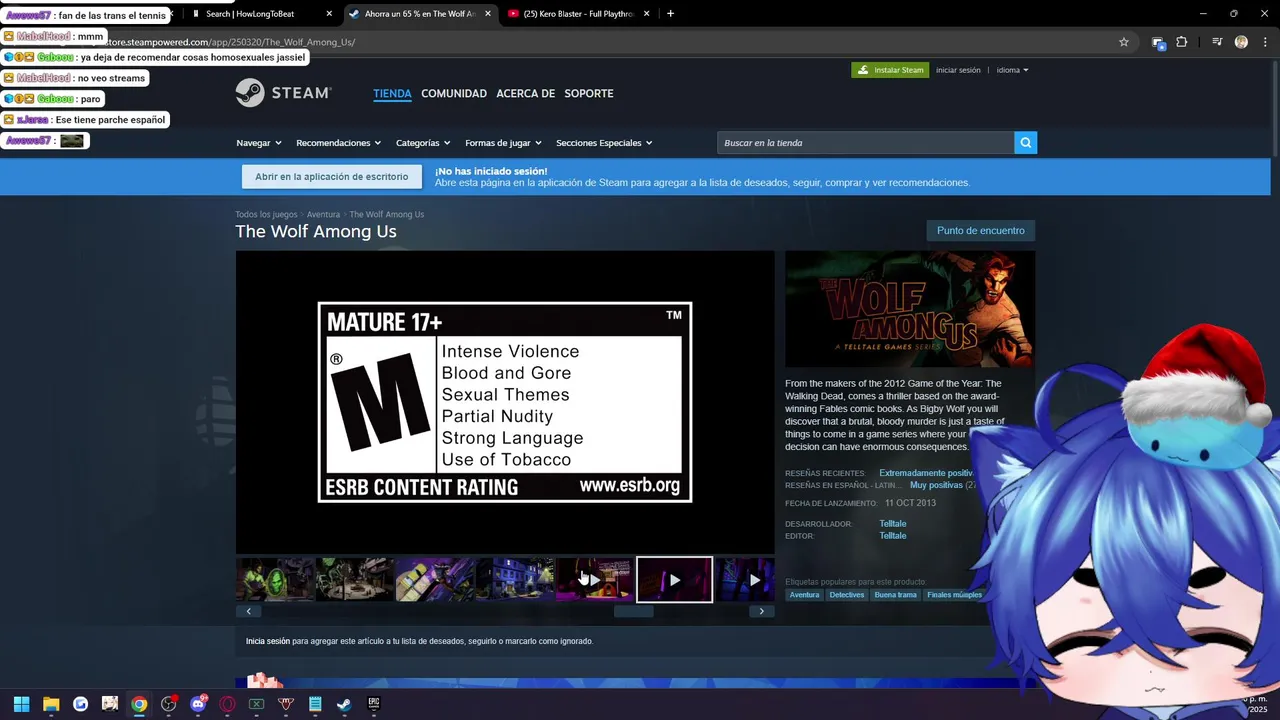Open the anime character icon in taskbar

(x=110, y=704)
